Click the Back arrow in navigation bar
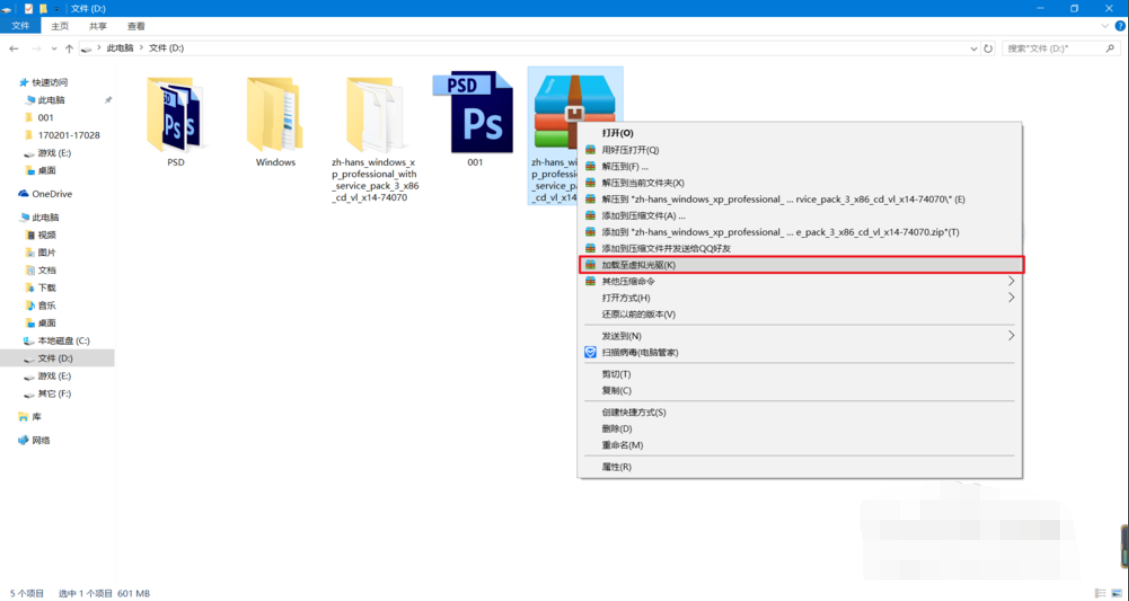 click(14, 48)
